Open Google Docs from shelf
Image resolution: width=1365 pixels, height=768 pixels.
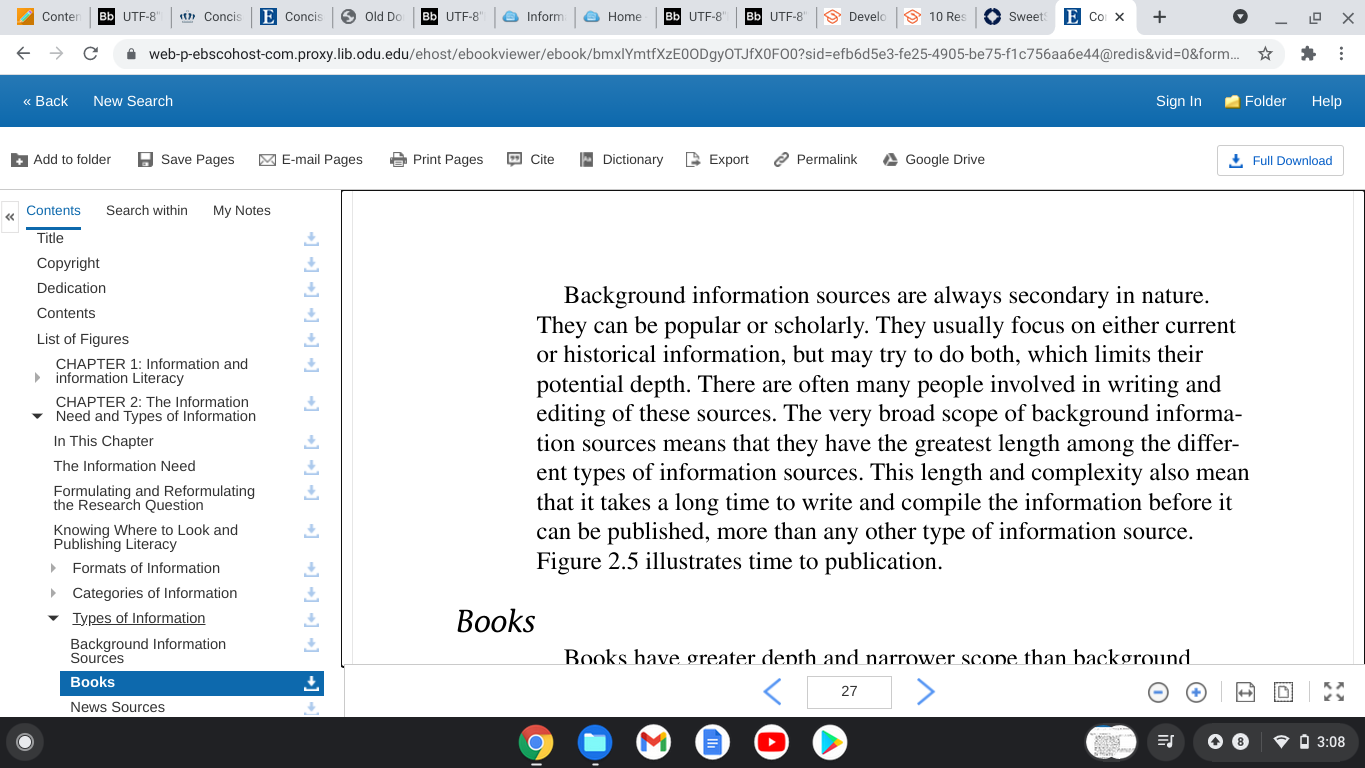712,742
